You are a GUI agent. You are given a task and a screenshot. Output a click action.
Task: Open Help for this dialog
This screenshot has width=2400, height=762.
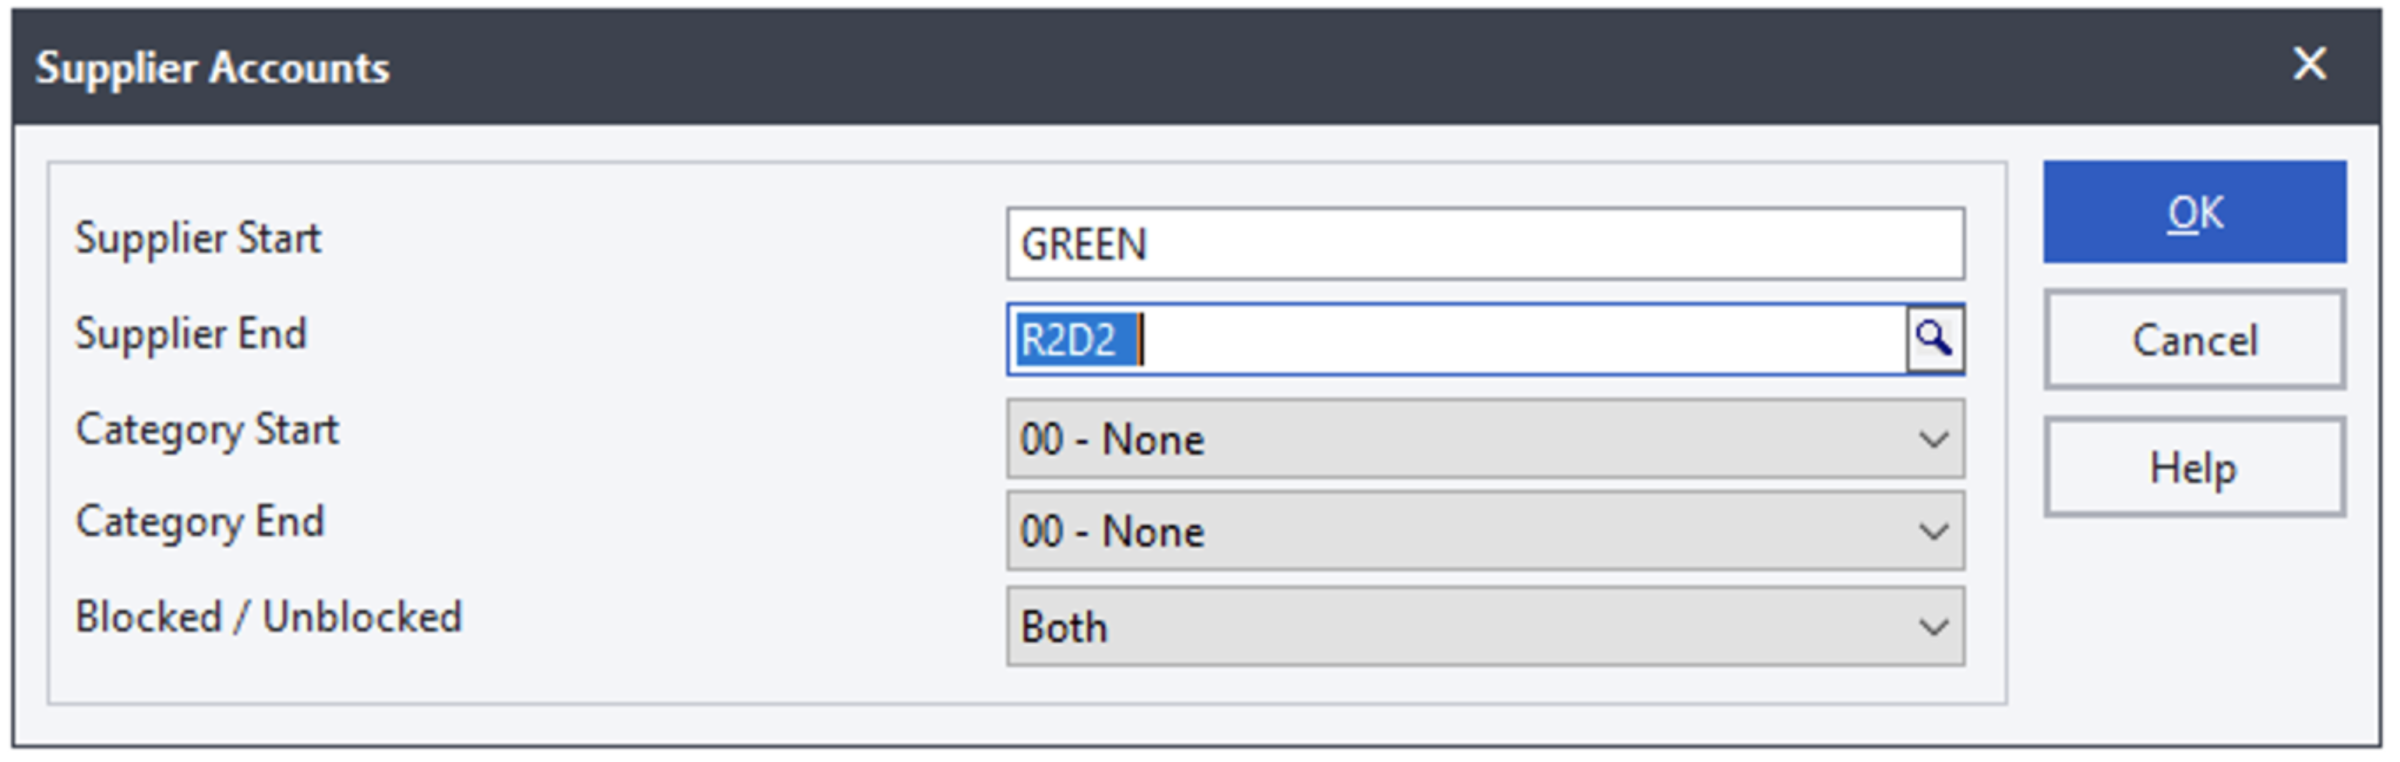pos(2194,467)
